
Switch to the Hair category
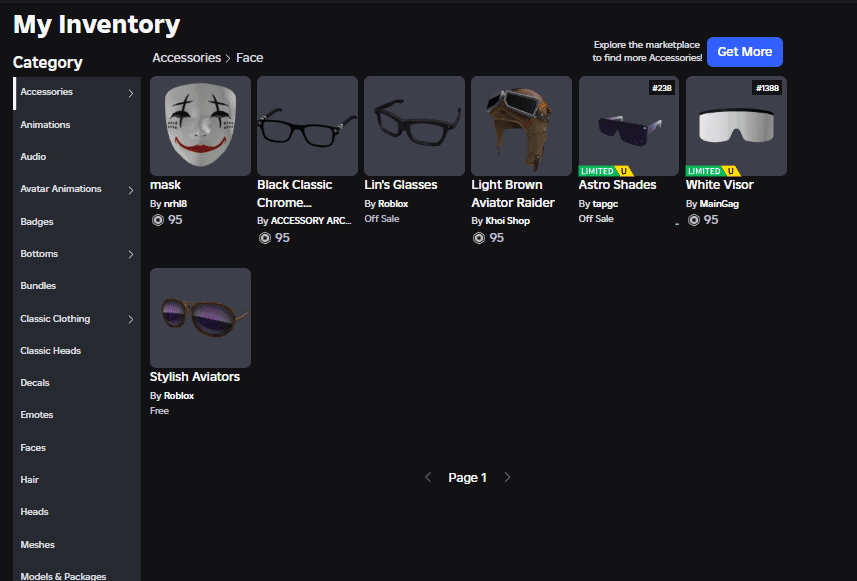(29, 479)
